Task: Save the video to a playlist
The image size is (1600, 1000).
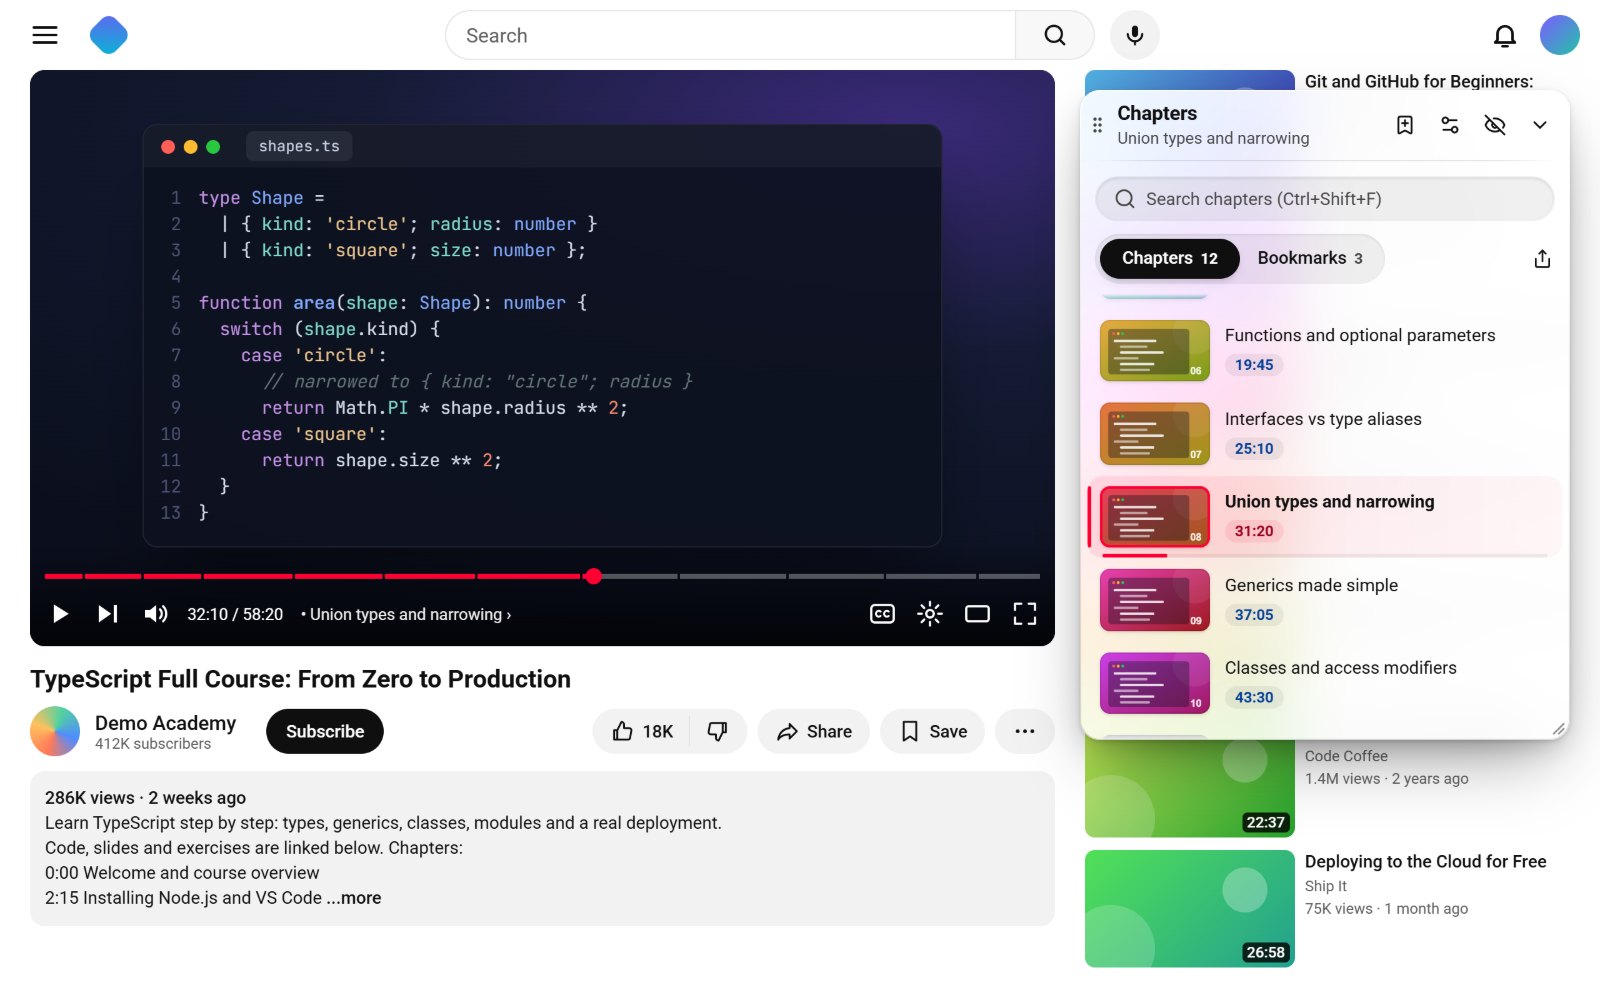Action: pyautogui.click(x=933, y=731)
